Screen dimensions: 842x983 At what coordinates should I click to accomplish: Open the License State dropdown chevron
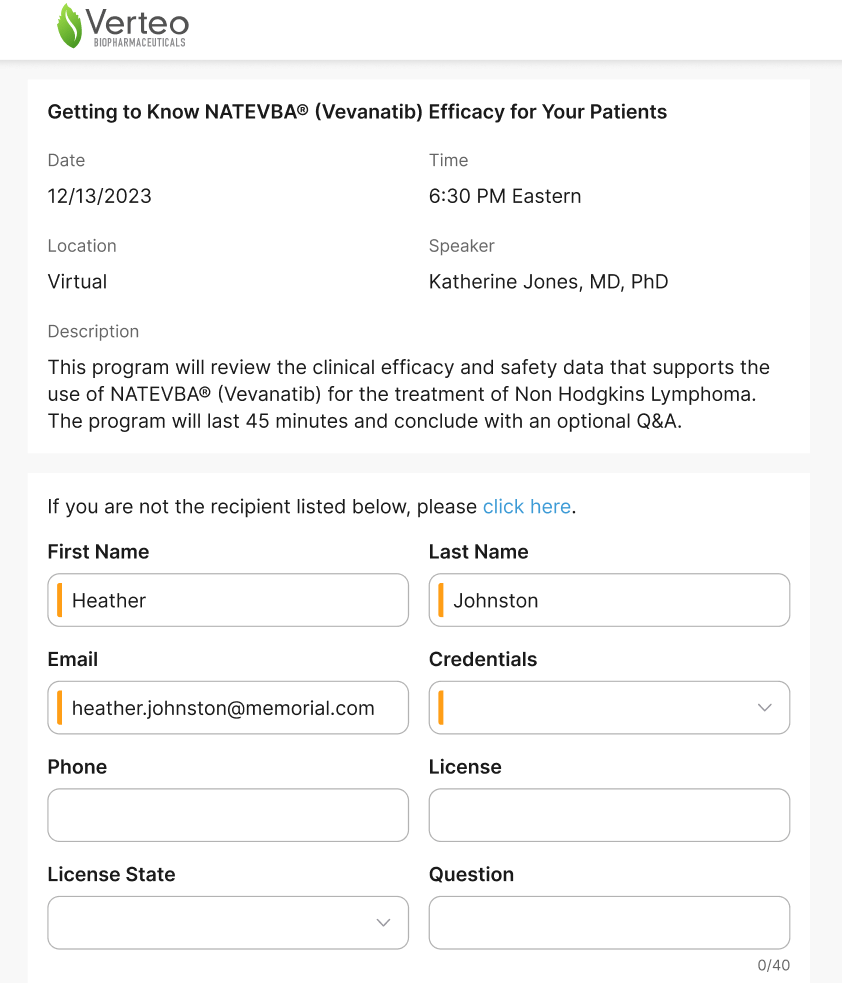tap(383, 923)
